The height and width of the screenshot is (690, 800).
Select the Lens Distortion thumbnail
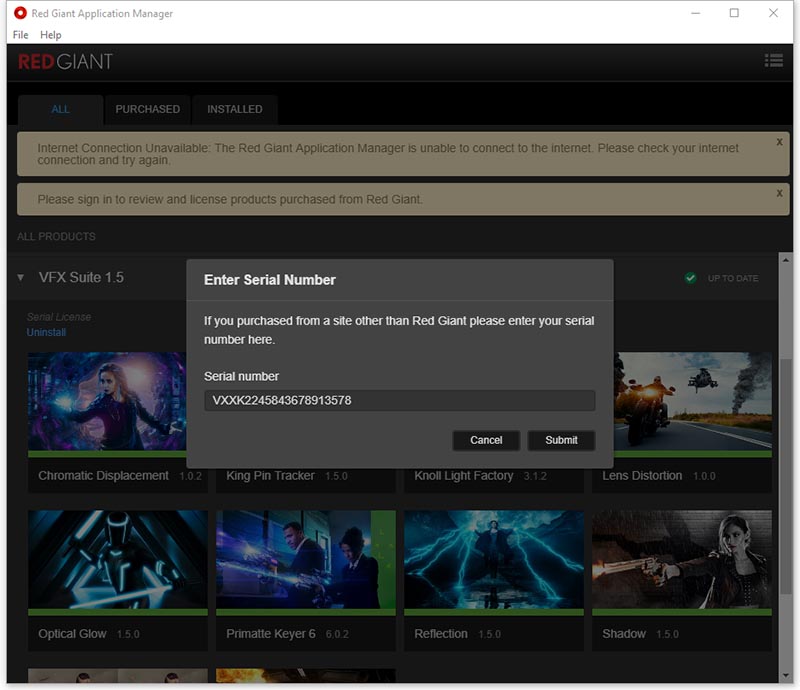(x=693, y=401)
